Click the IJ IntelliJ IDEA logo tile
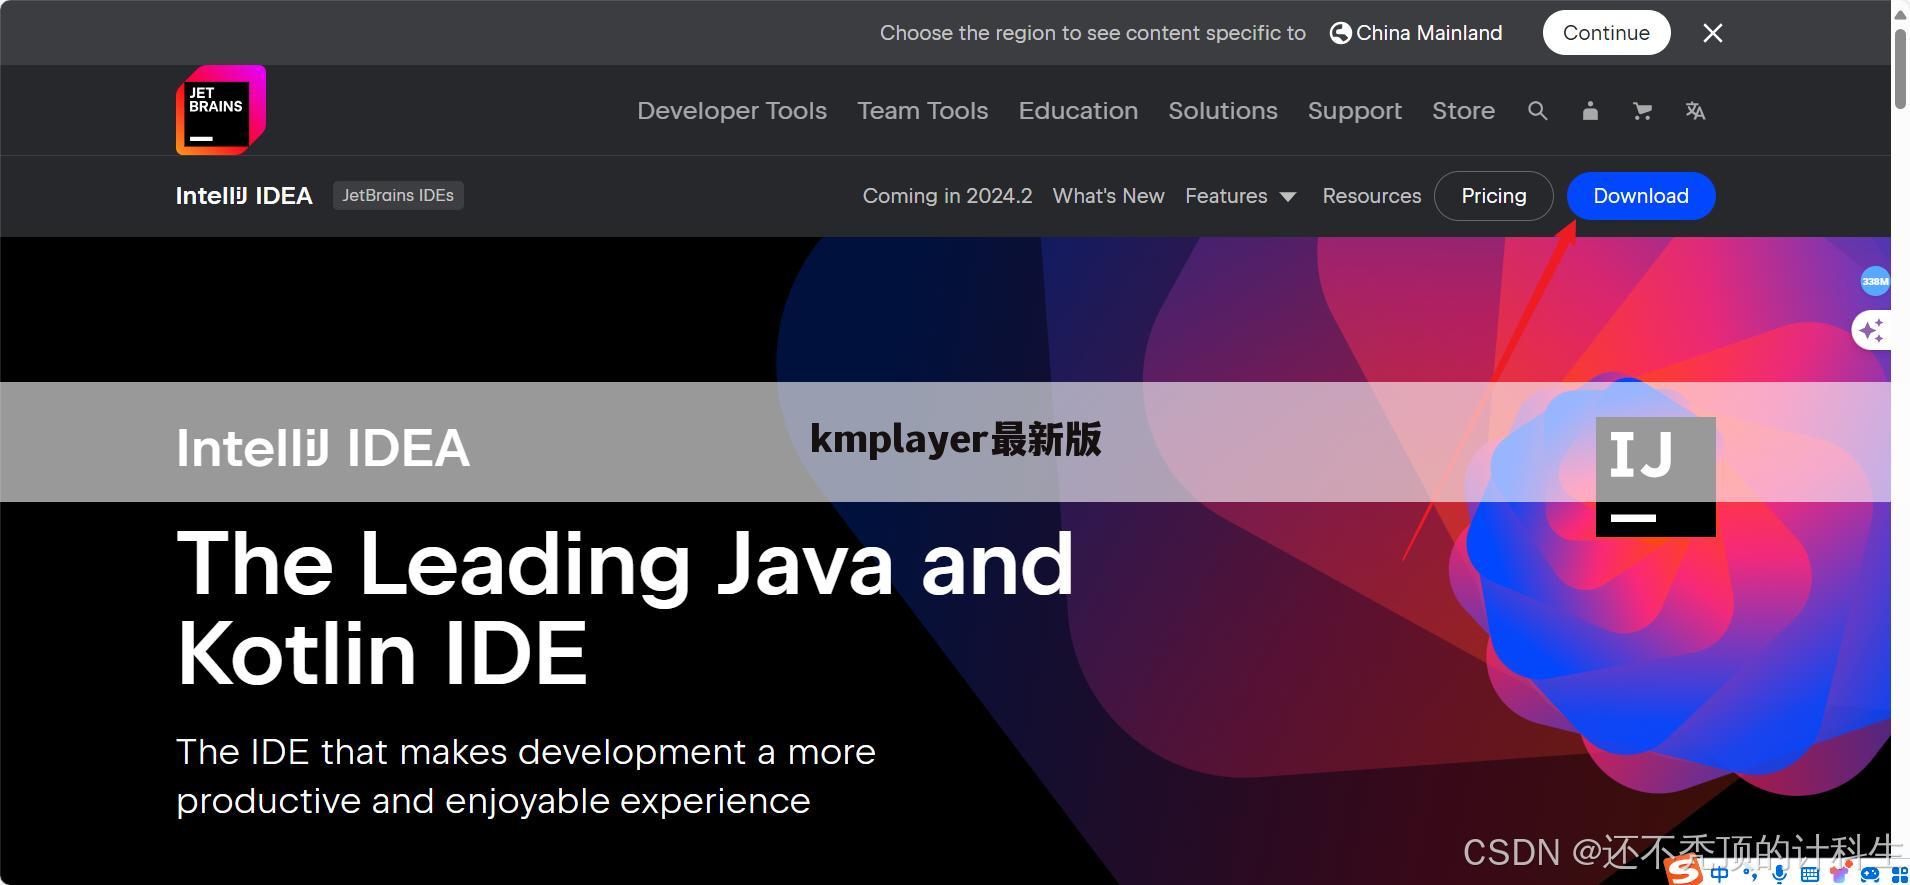This screenshot has height=885, width=1910. [1656, 477]
